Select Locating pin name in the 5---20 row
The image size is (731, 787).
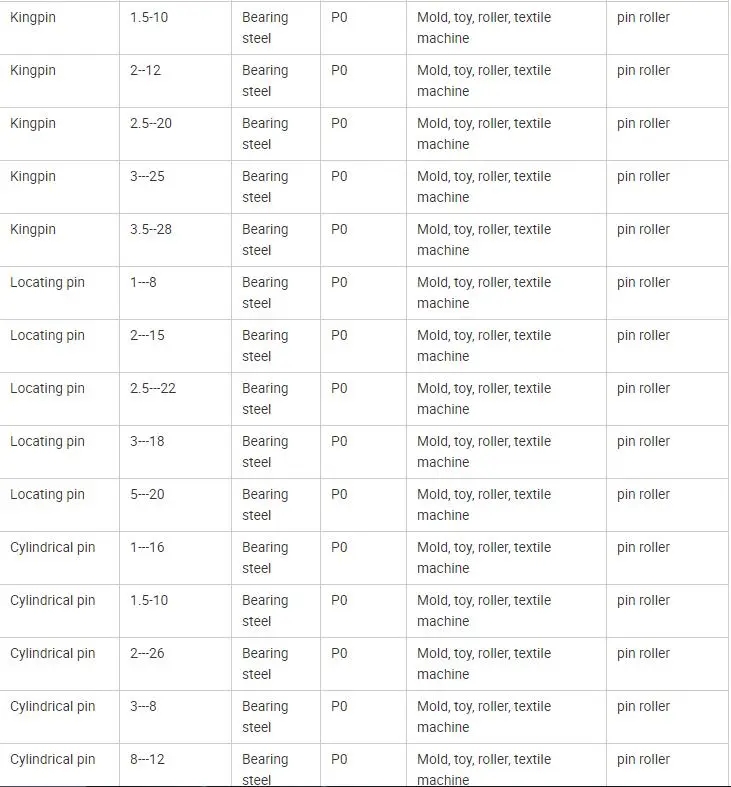pyautogui.click(x=47, y=495)
